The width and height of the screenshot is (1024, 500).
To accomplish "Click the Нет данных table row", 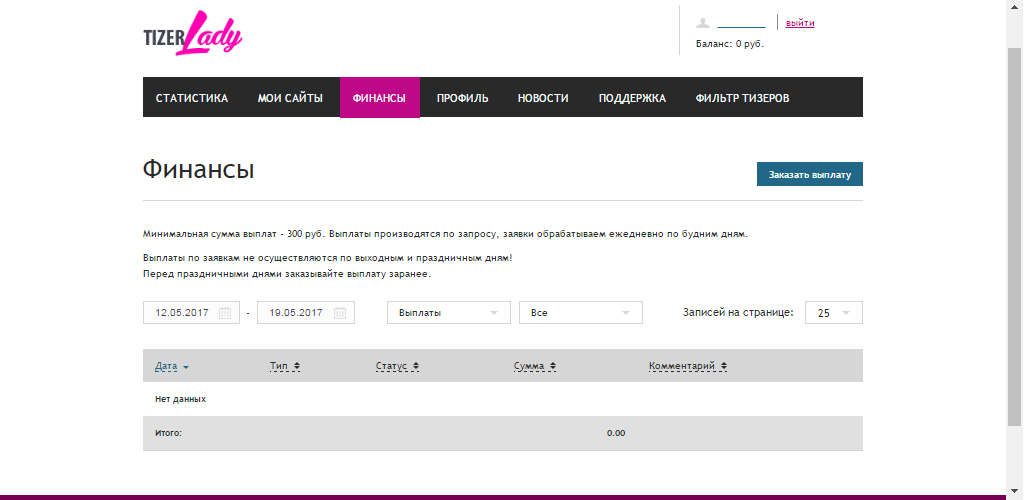I will (x=503, y=399).
